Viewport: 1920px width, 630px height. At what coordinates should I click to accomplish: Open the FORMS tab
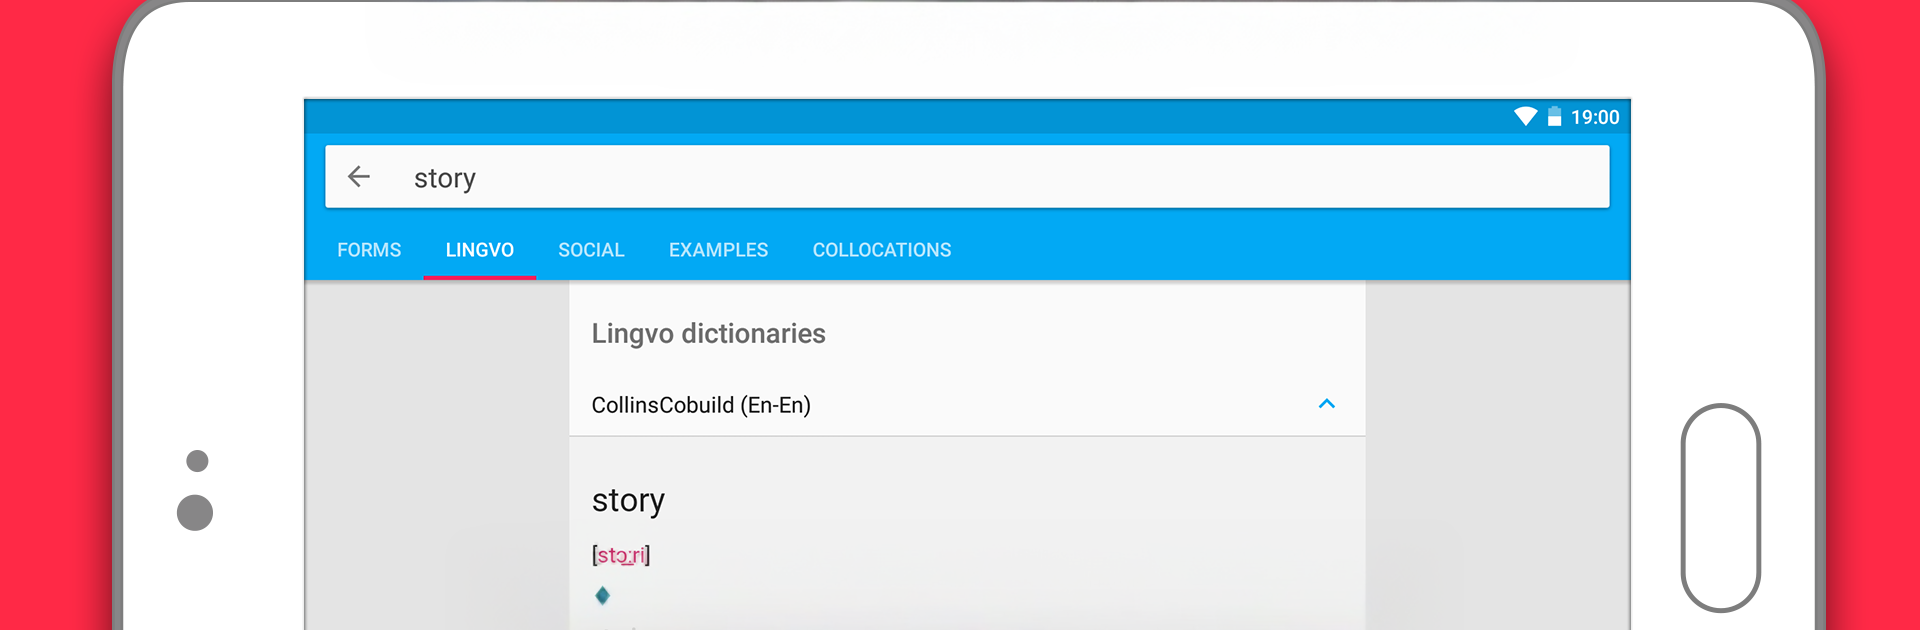(369, 250)
